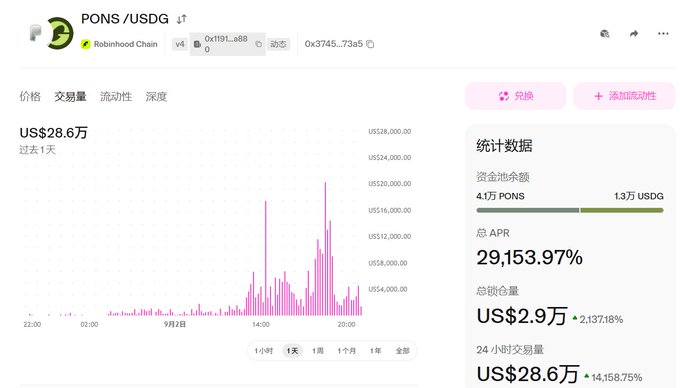This screenshot has width=680, height=388.
Task: Click the 22:00 time axis label
Action: coord(32,324)
